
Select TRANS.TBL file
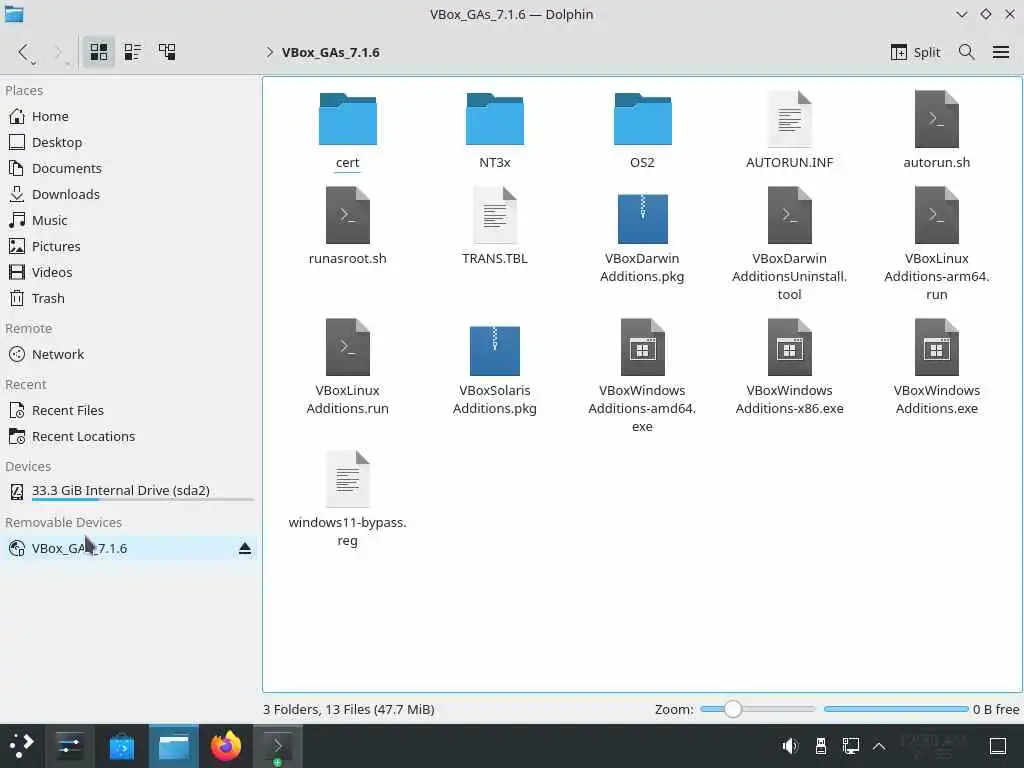click(x=494, y=227)
